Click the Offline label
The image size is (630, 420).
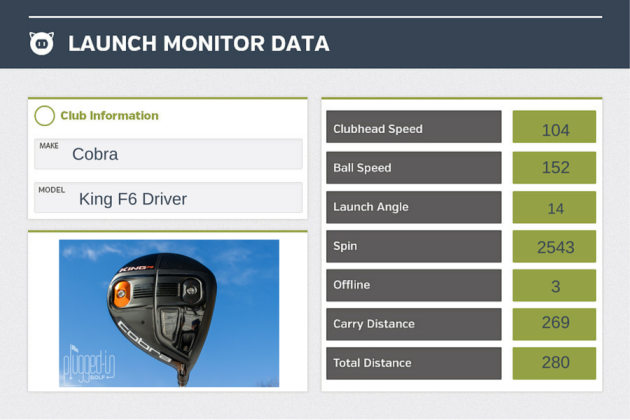coord(414,285)
